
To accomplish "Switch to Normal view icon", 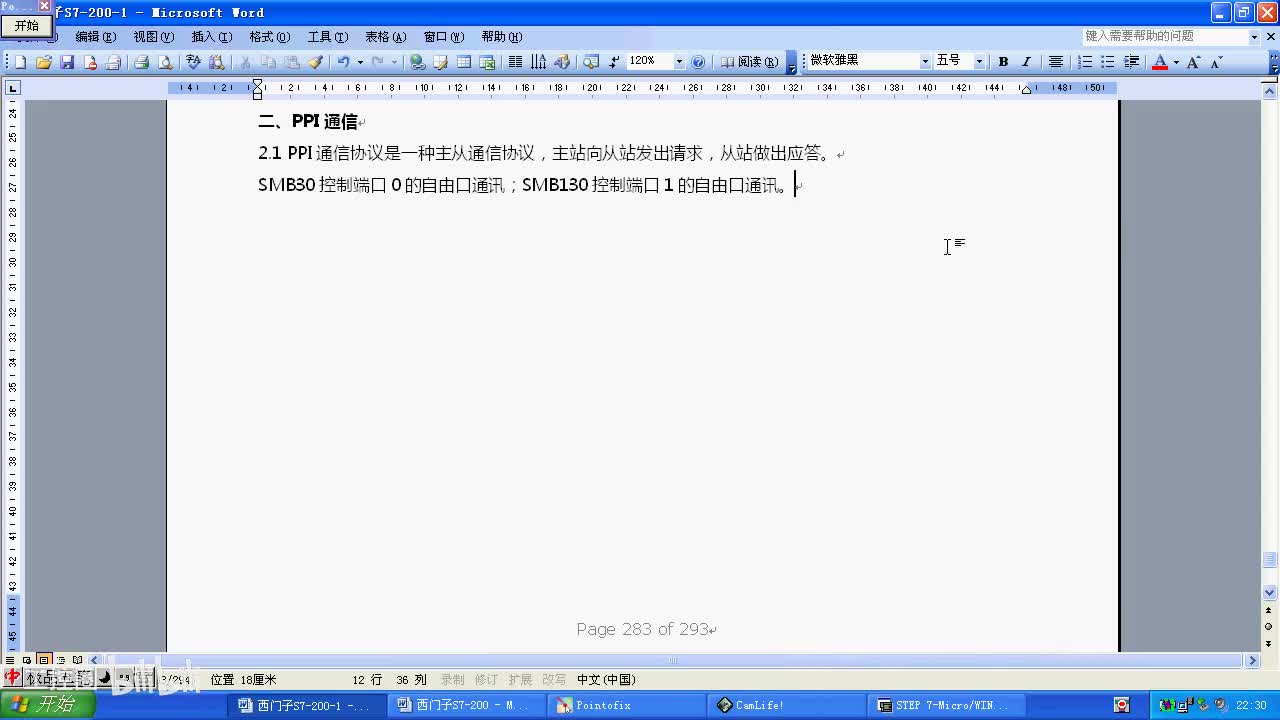I will click(11, 660).
